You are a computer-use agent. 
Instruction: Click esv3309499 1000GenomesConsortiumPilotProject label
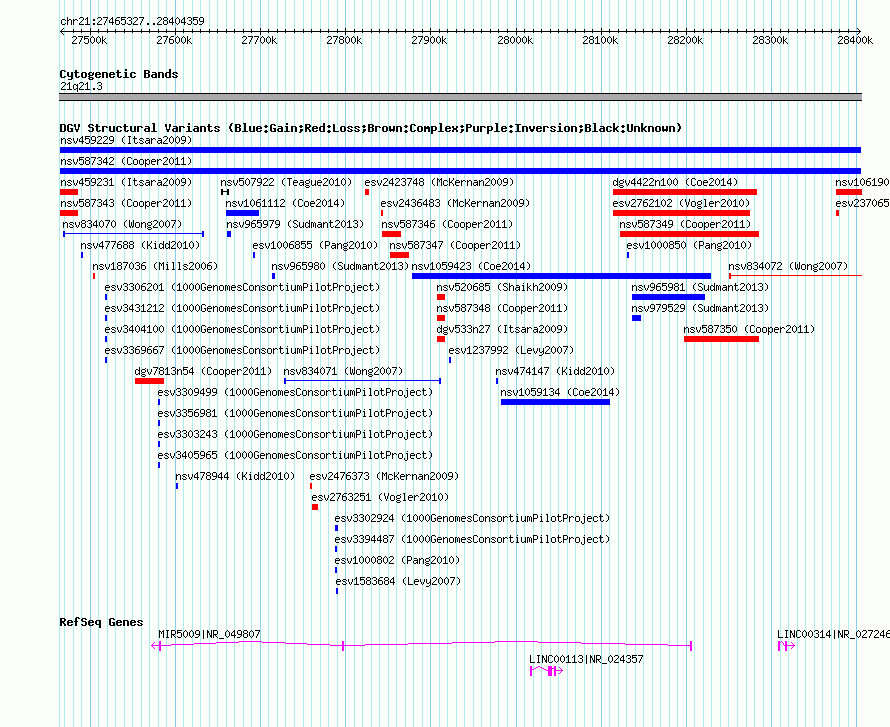[x=295, y=392]
